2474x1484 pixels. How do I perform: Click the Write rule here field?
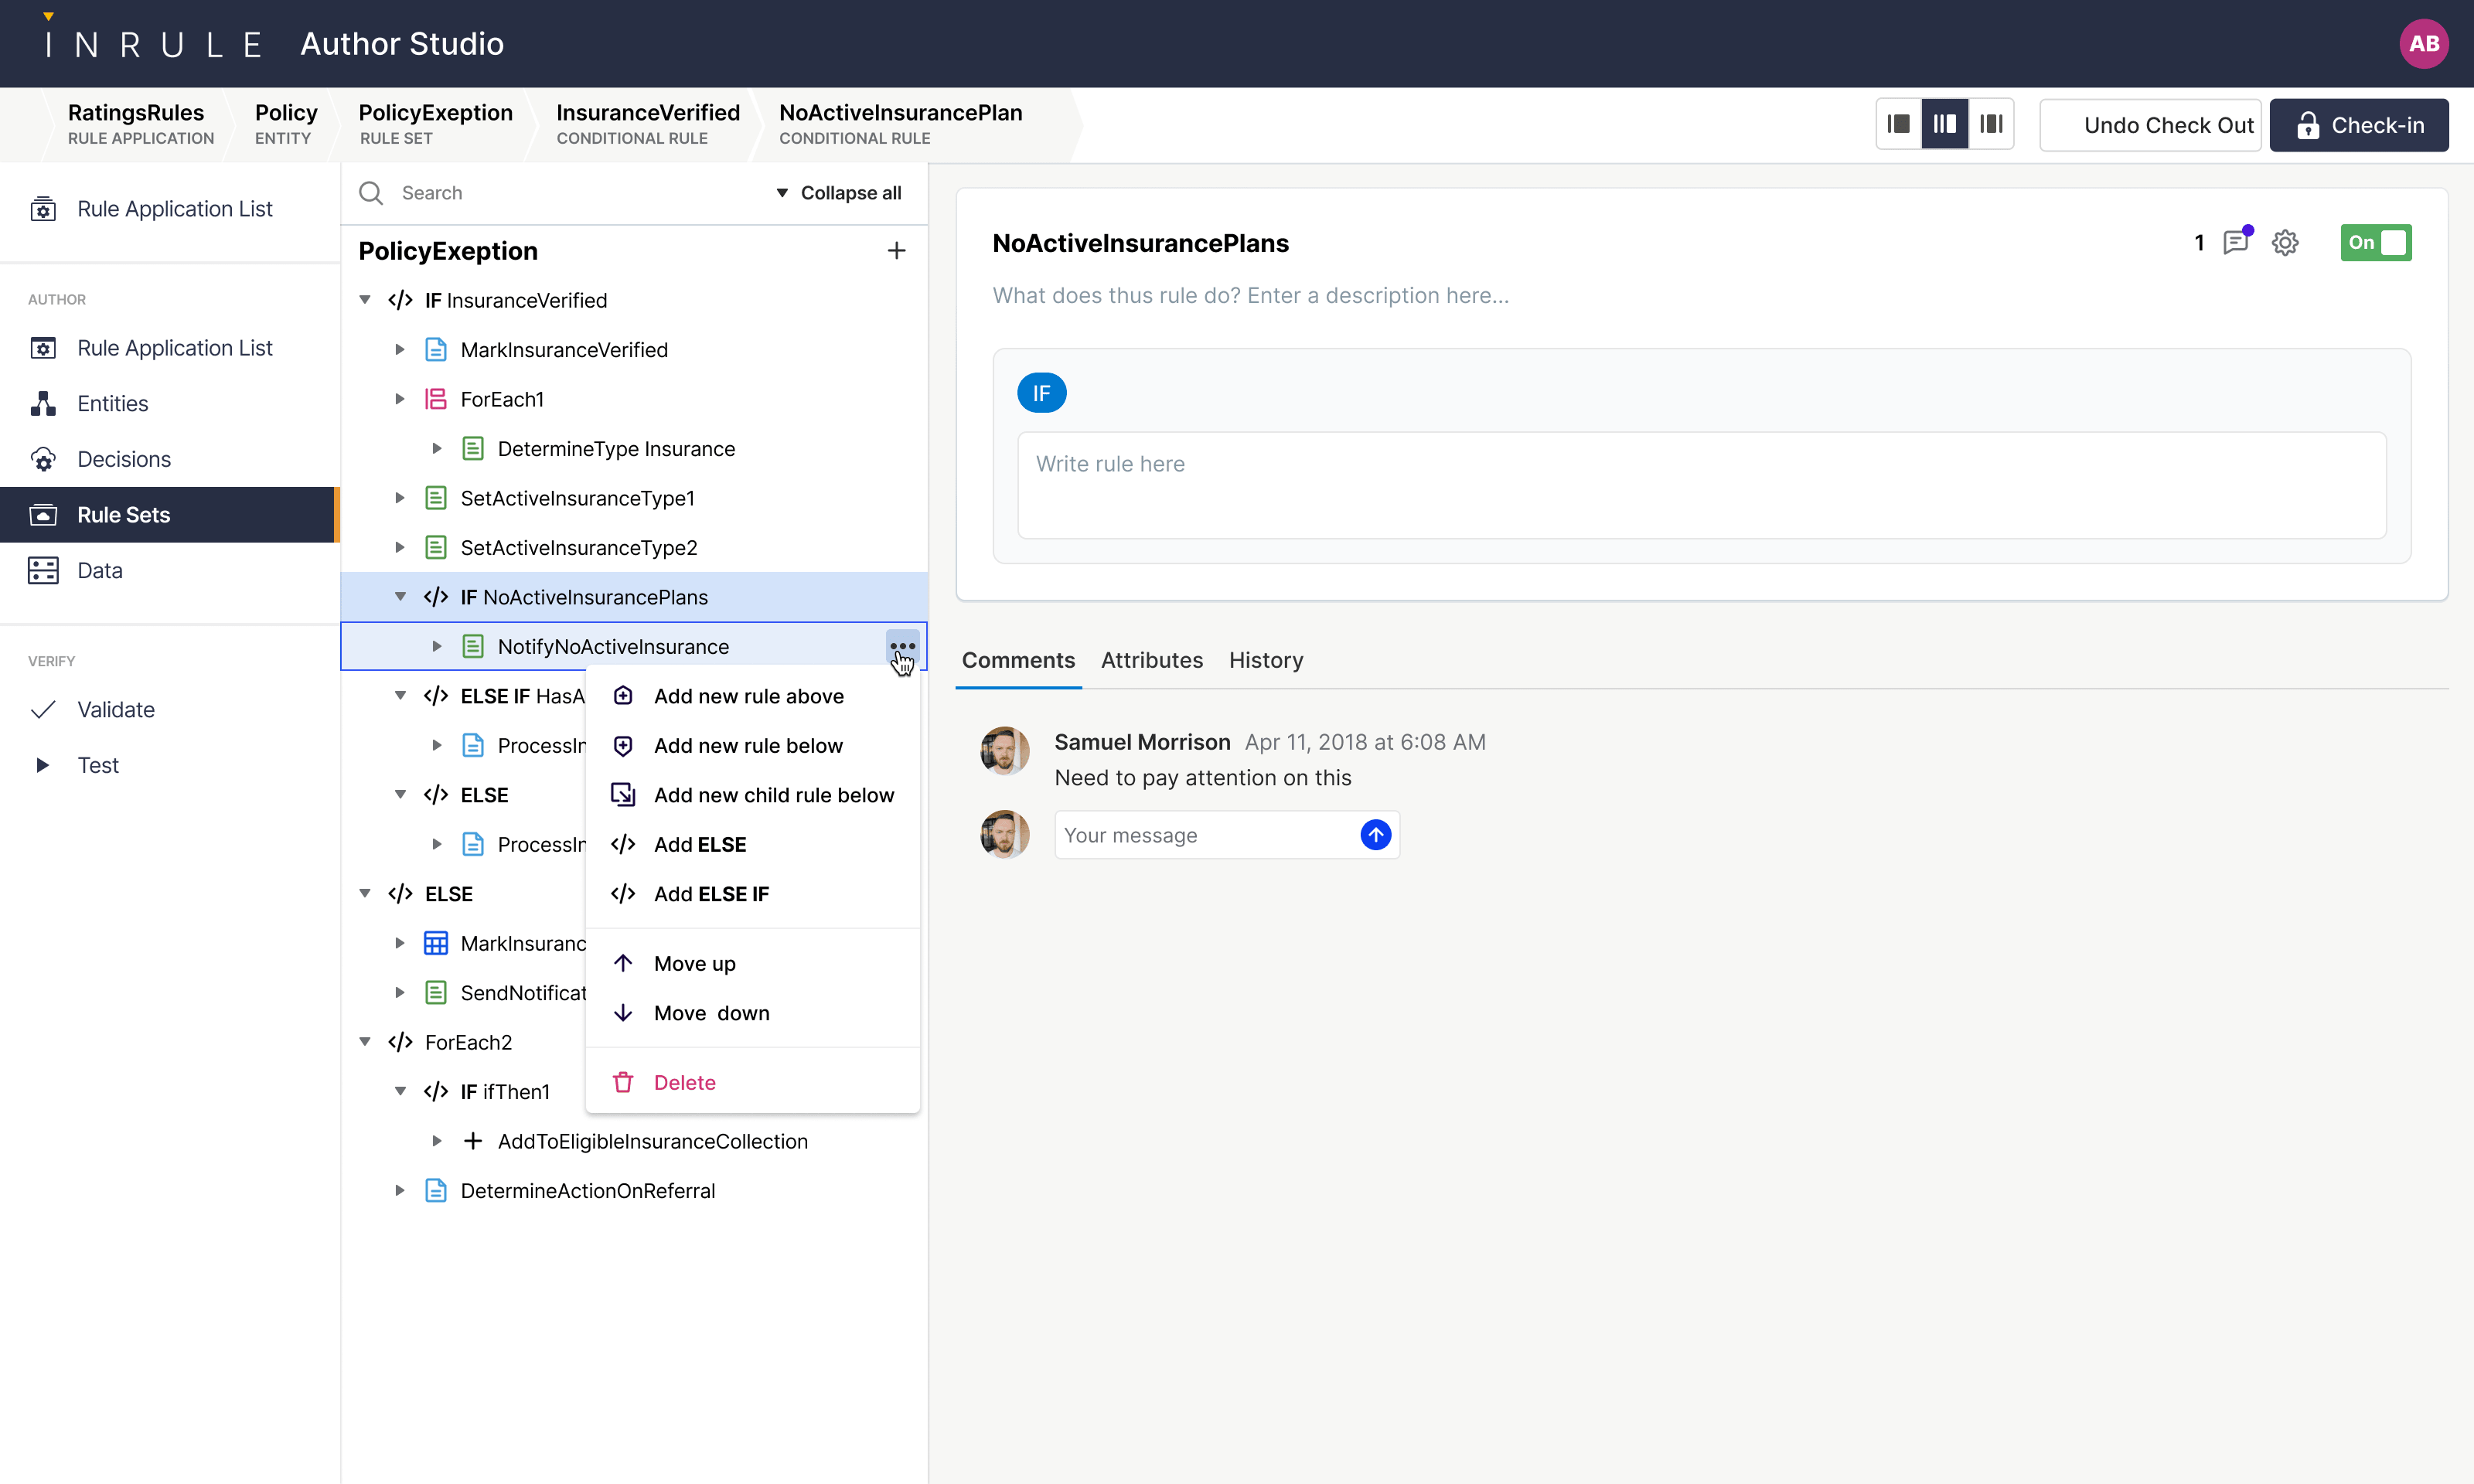tap(1701, 485)
